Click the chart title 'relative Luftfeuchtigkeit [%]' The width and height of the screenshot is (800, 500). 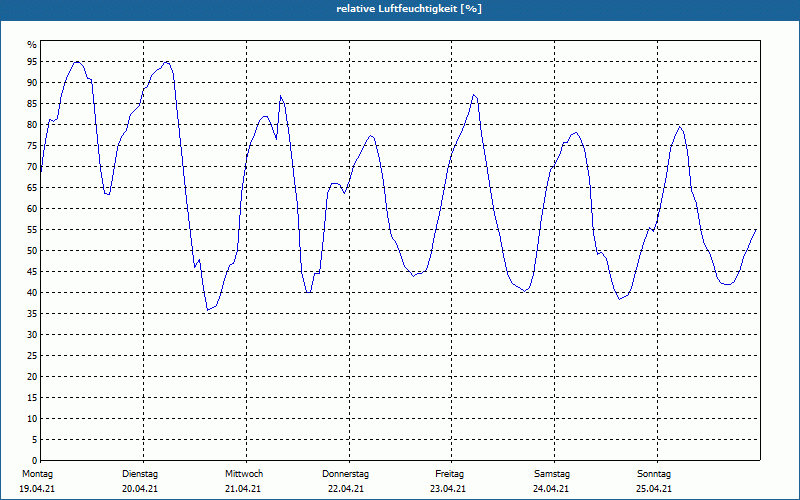point(409,9)
